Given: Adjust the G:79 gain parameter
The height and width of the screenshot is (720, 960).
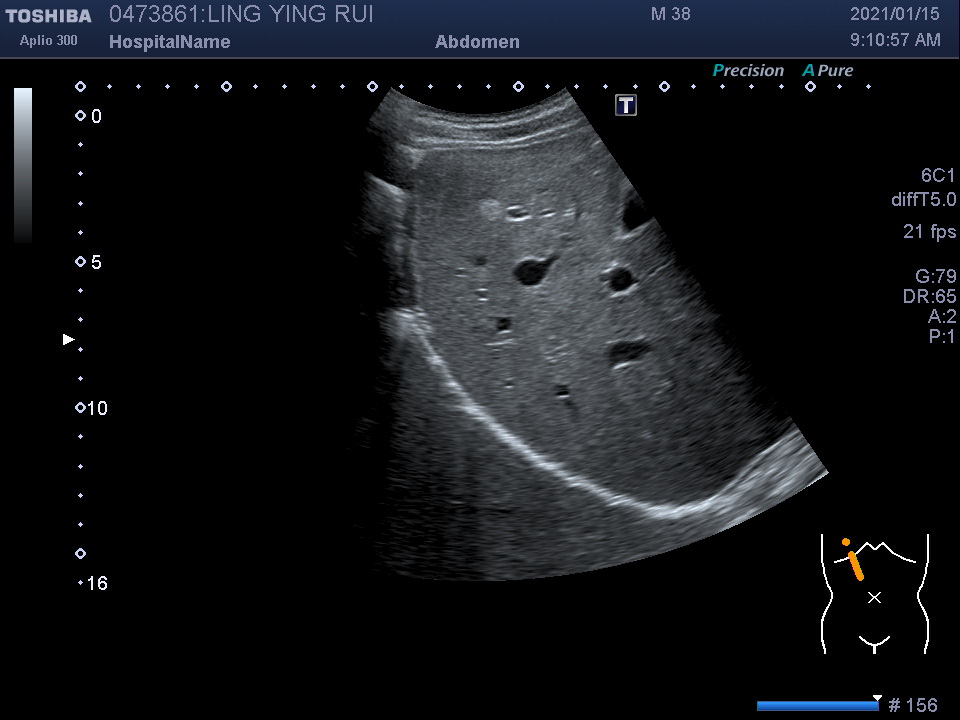Looking at the screenshot, I should click(935, 277).
